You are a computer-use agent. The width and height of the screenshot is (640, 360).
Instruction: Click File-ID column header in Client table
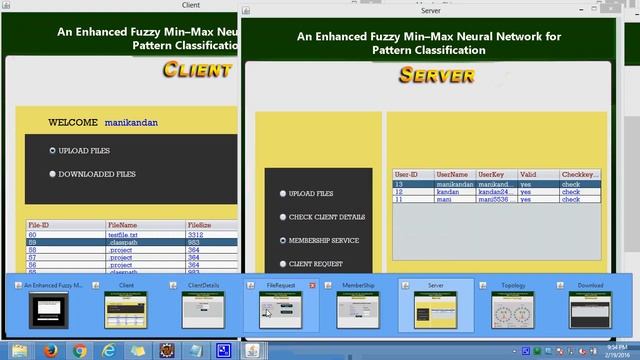point(66,225)
